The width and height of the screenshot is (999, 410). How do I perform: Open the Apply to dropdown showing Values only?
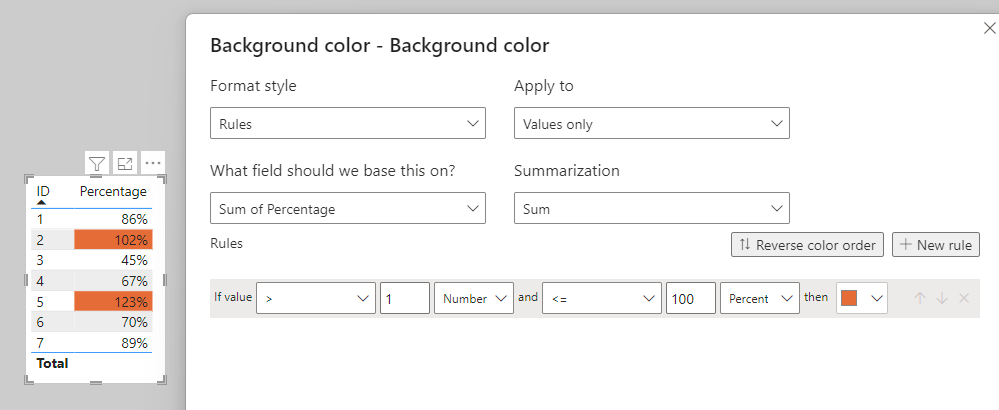[x=652, y=124]
